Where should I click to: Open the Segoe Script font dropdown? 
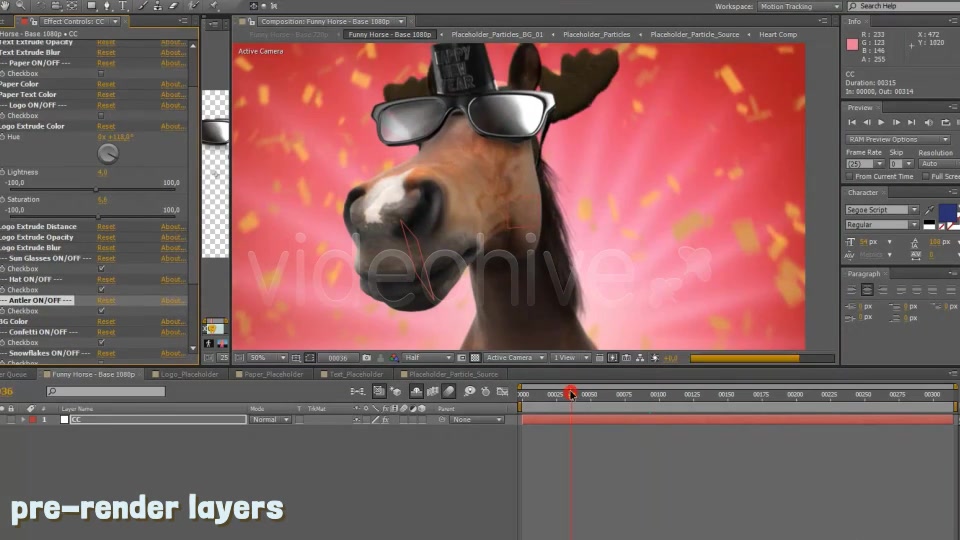click(x=881, y=209)
